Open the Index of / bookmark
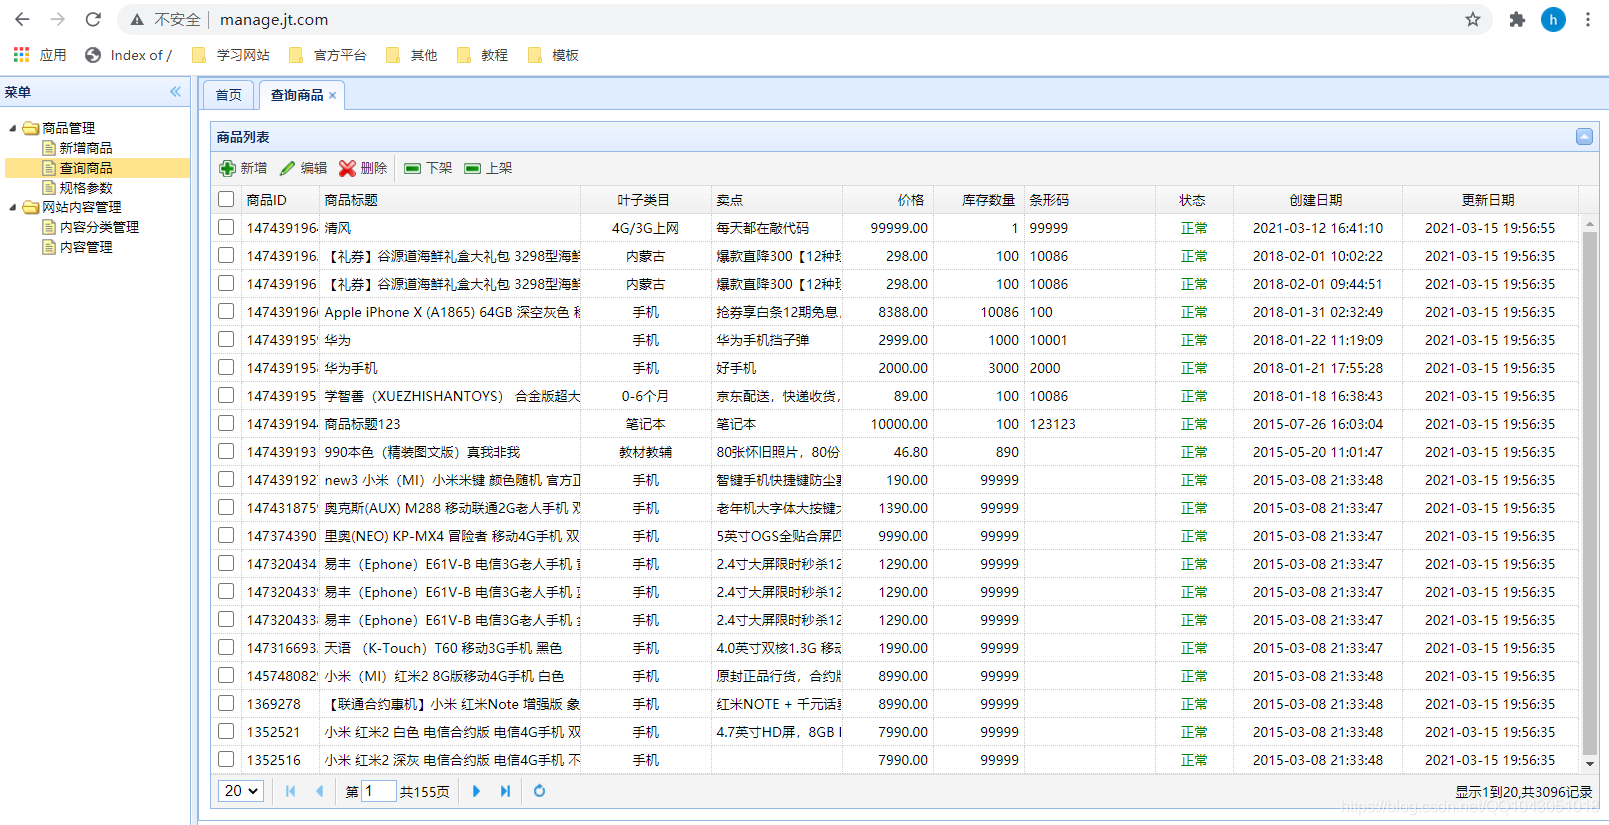The image size is (1609, 825). click(129, 55)
